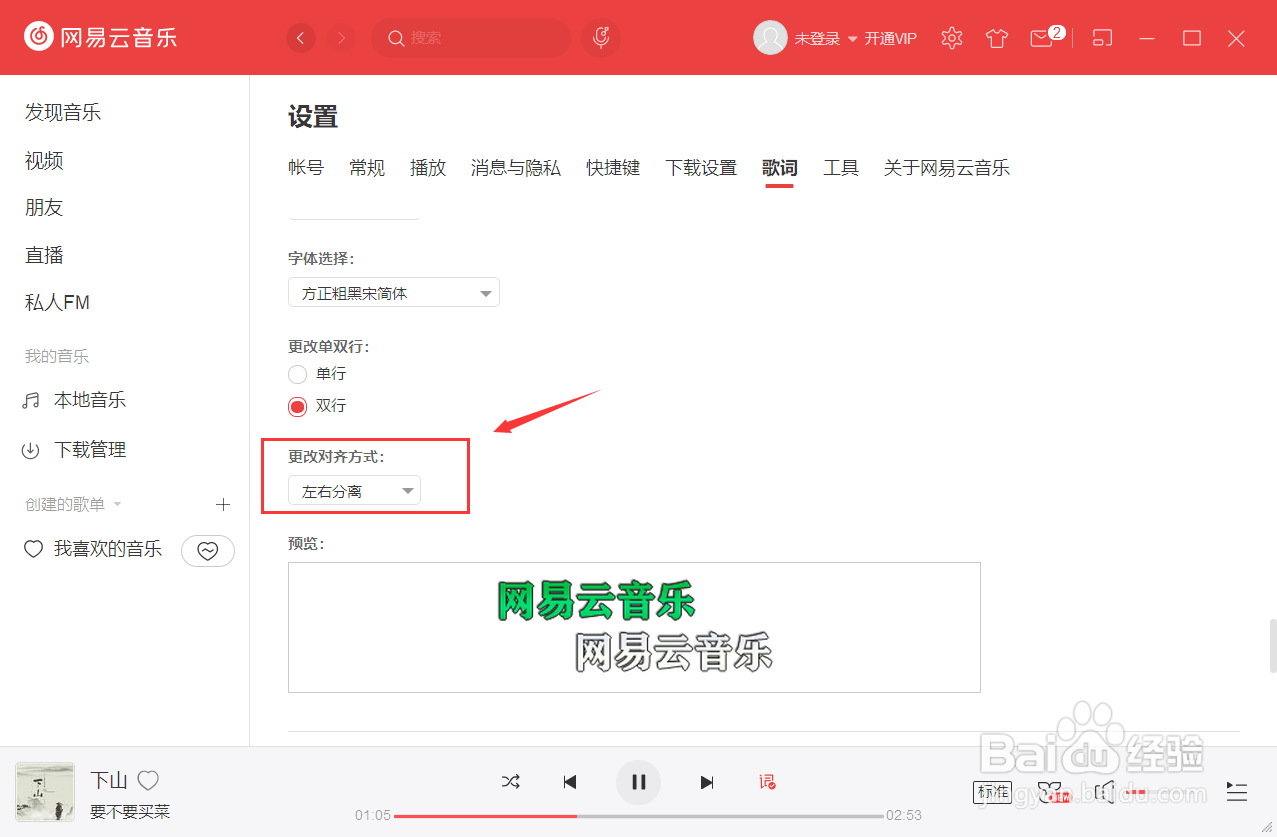The image size is (1277, 837).
Task: Open settings gear icon
Action: [952, 38]
